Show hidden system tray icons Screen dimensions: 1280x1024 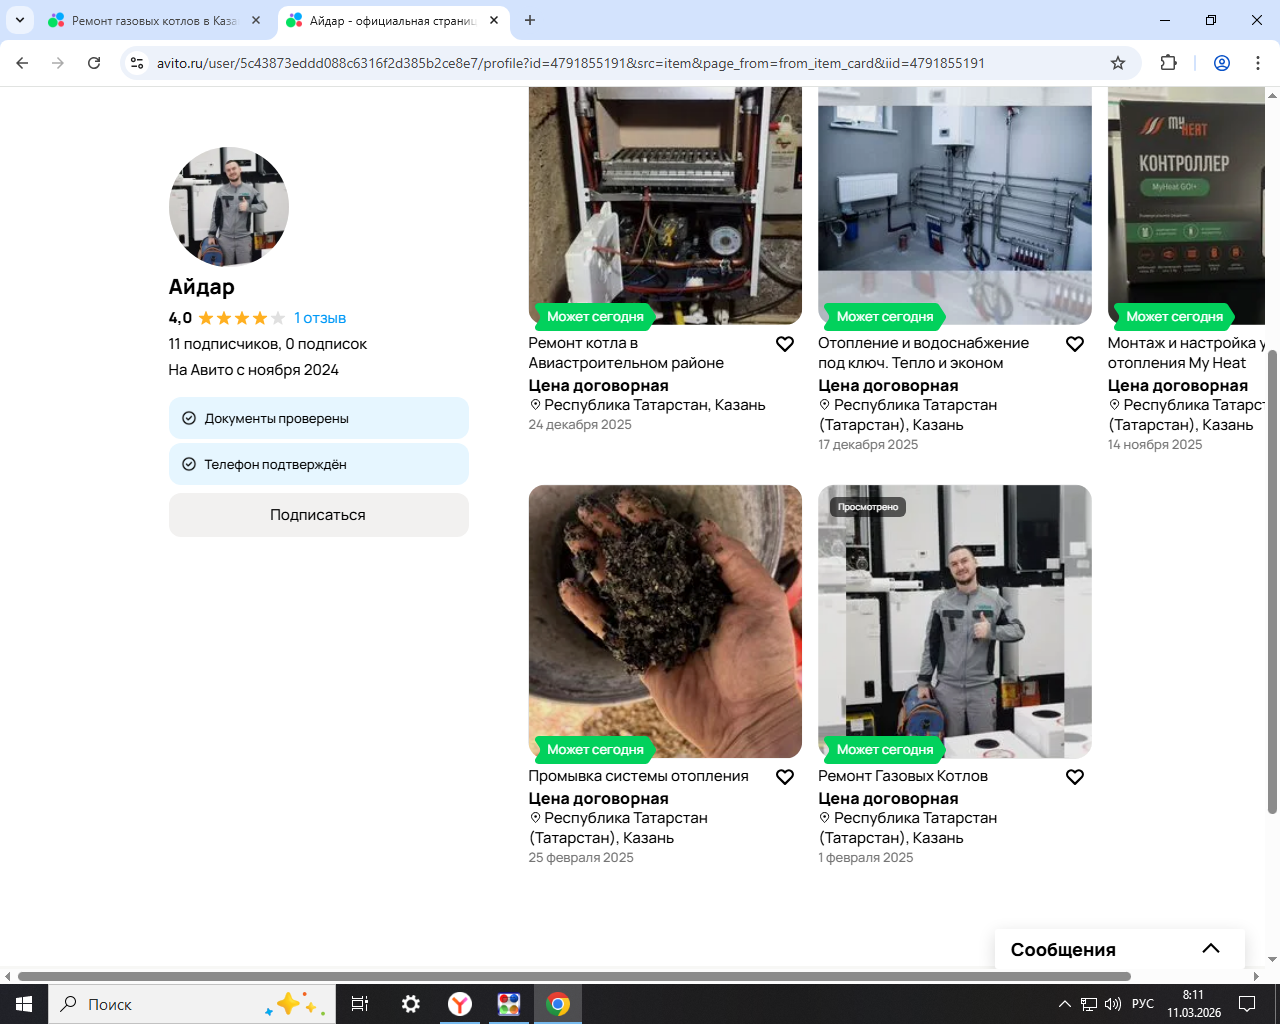click(1065, 1004)
